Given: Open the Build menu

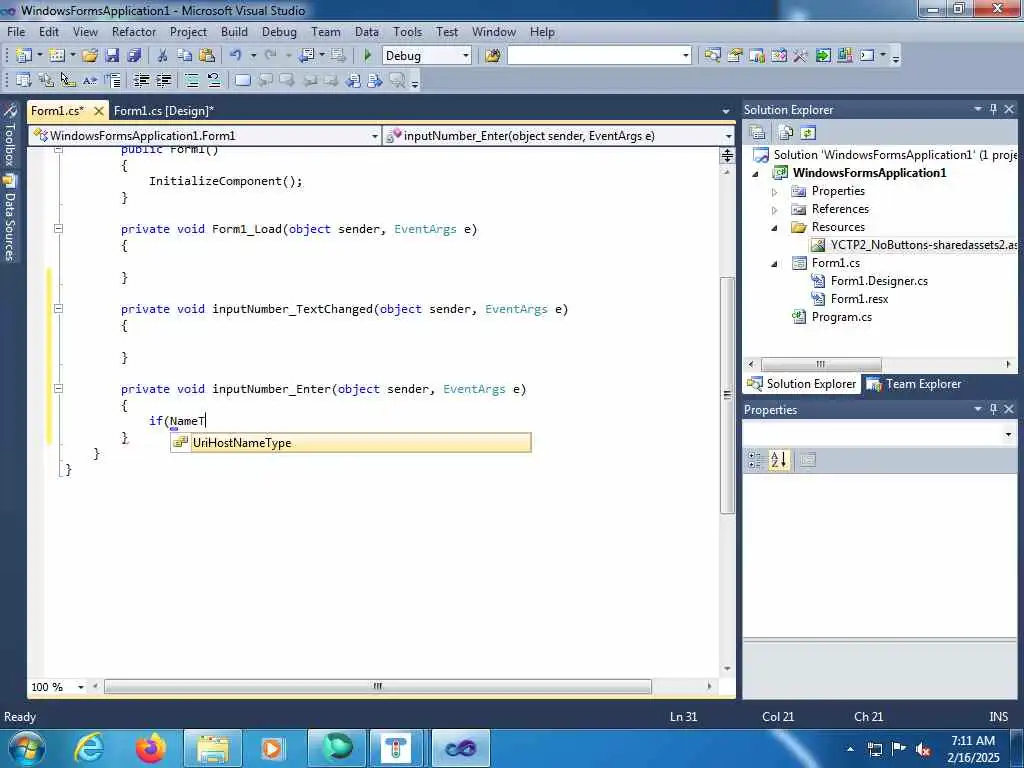Looking at the screenshot, I should 234,32.
